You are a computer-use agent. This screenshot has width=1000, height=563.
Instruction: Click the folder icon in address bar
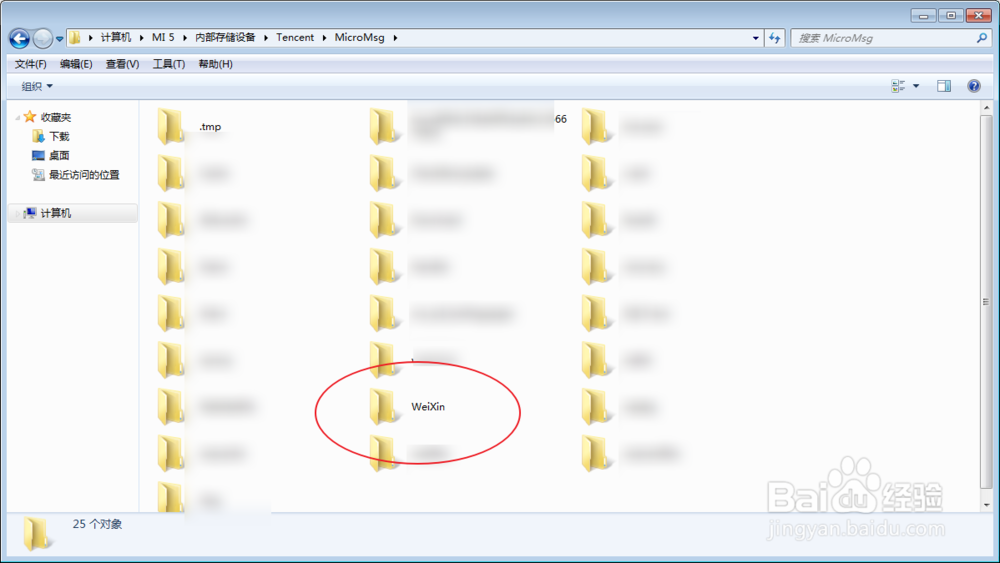(x=75, y=38)
